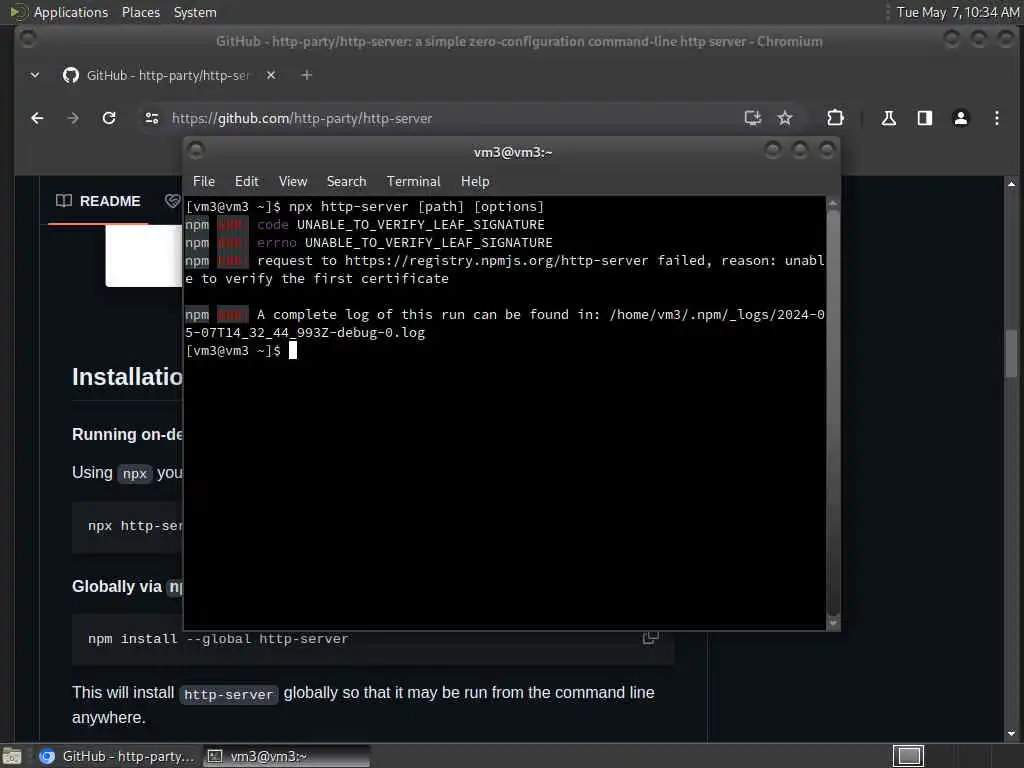Viewport: 1024px width, 768px height.
Task: Click the page scrollbar up arrow
Action: click(x=1011, y=184)
